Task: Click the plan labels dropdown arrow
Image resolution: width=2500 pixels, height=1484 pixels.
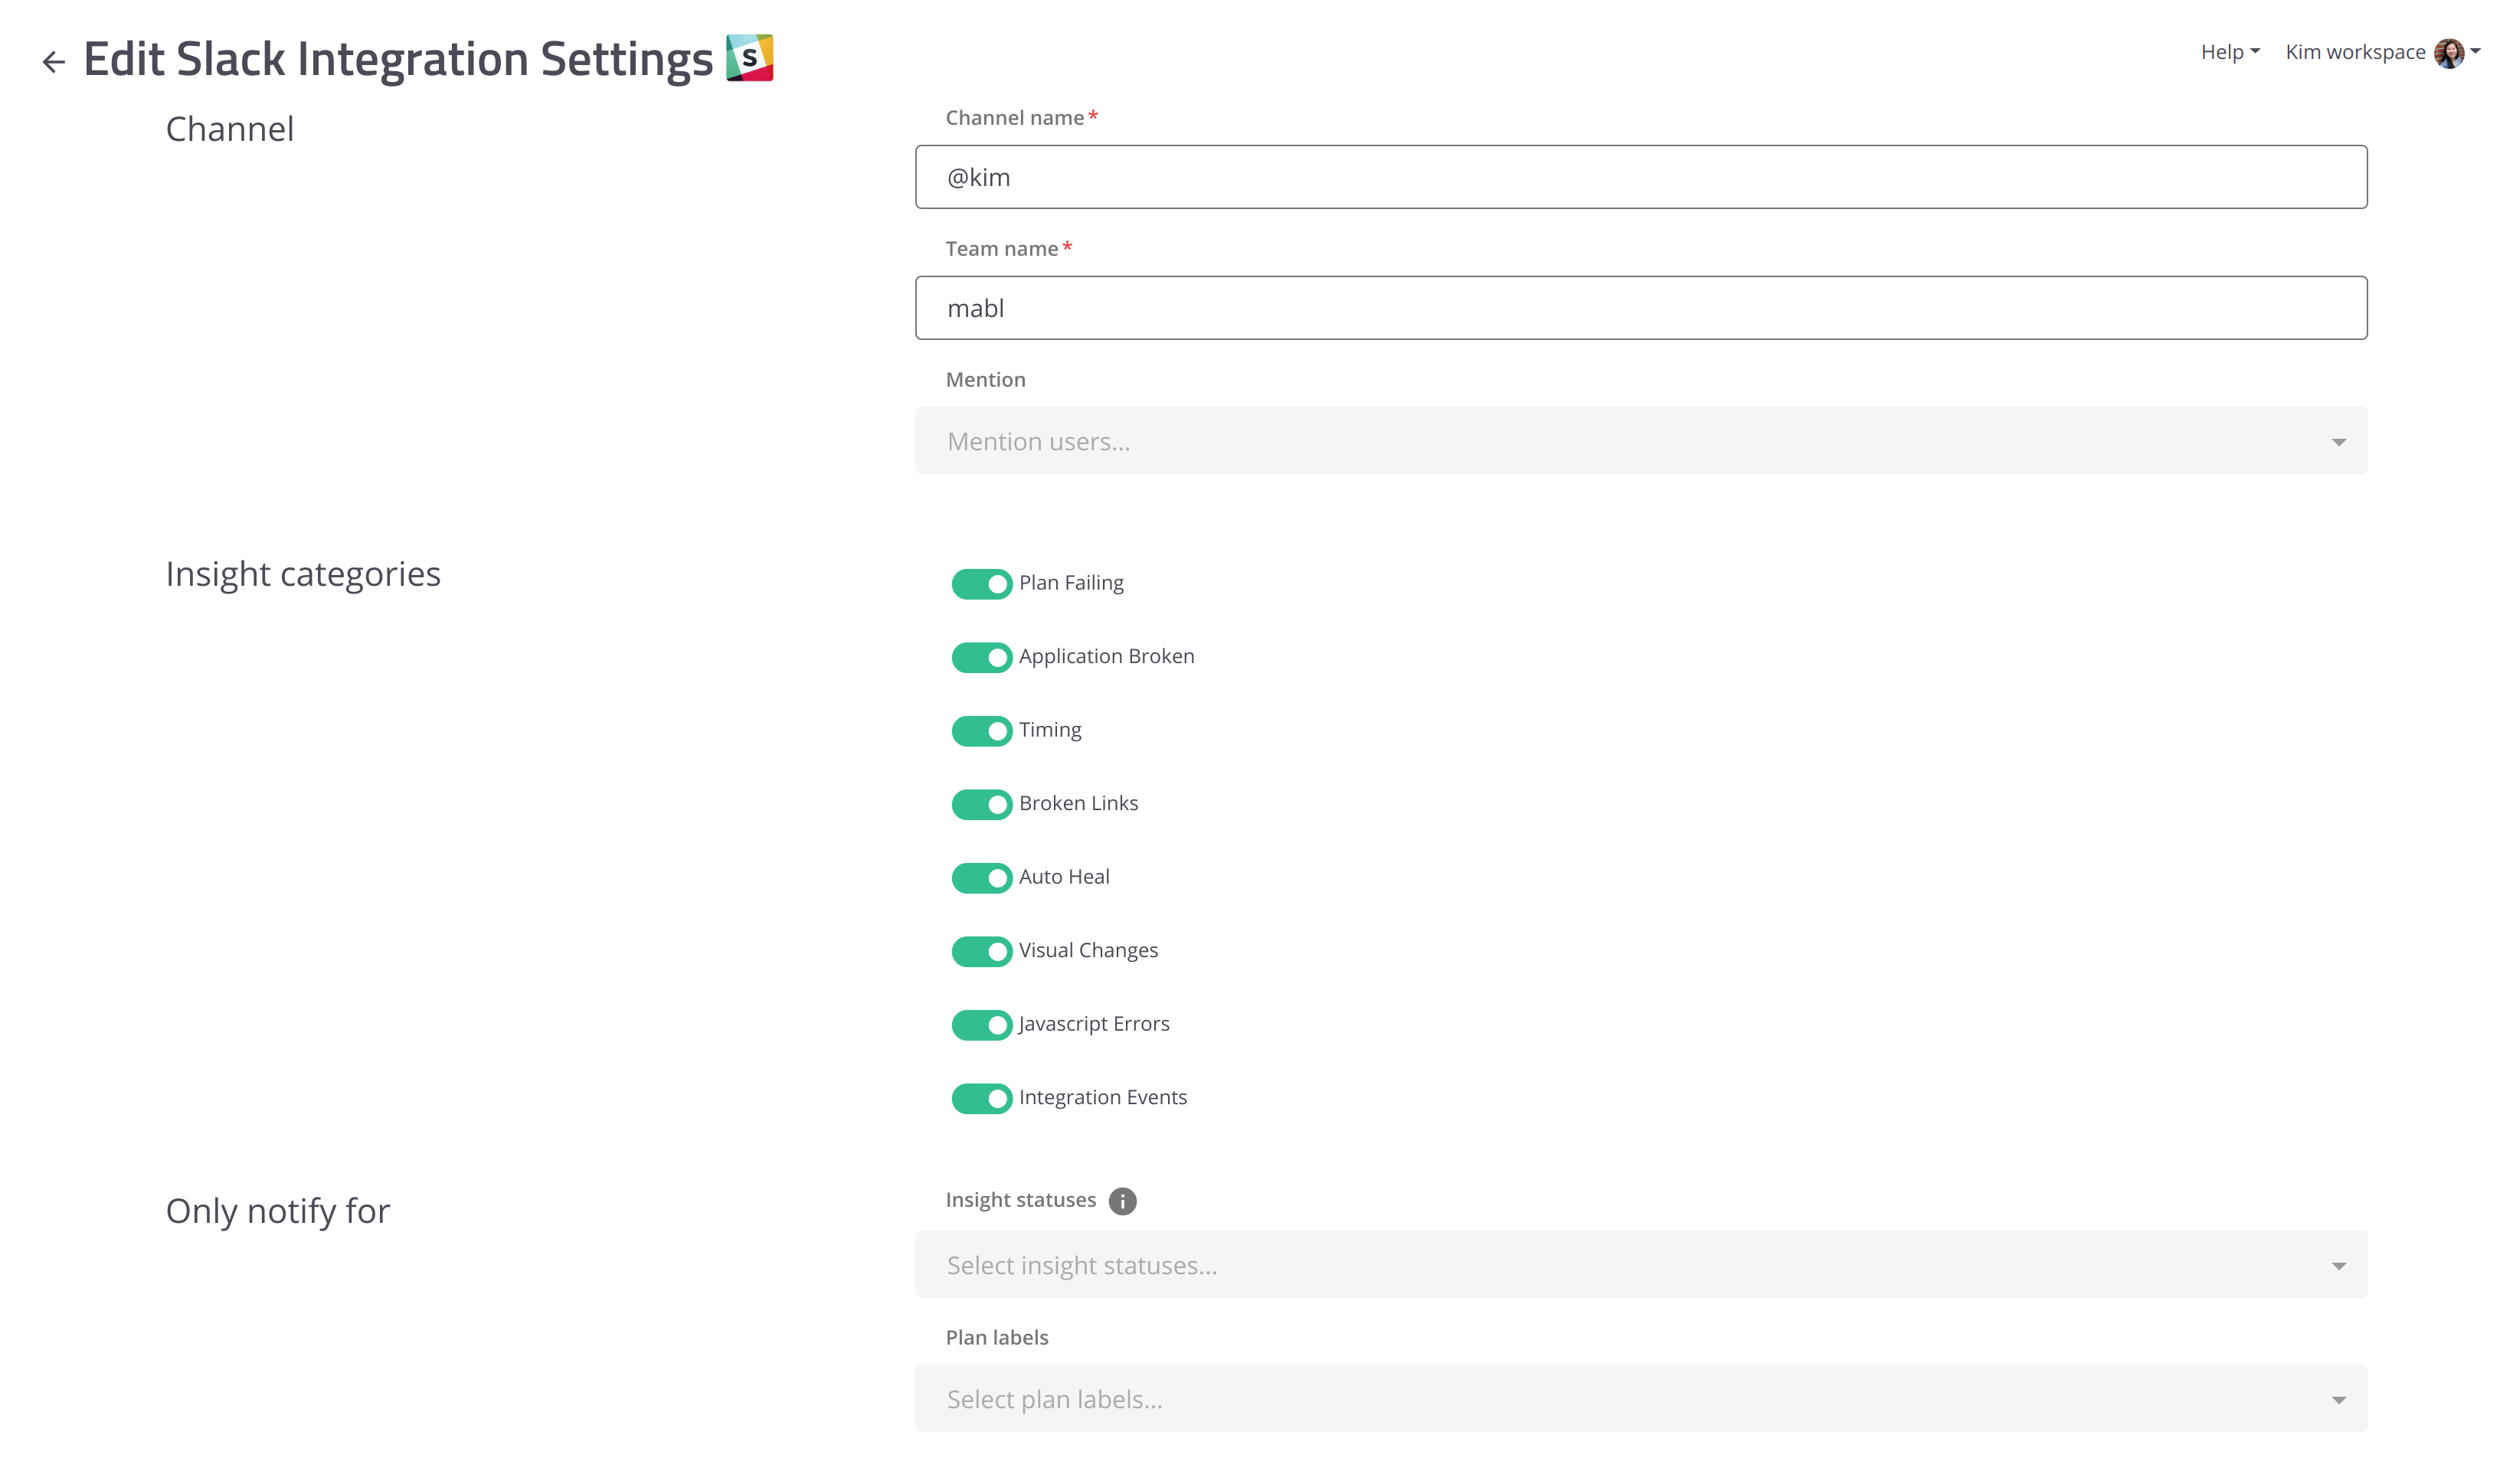Action: click(2338, 1400)
